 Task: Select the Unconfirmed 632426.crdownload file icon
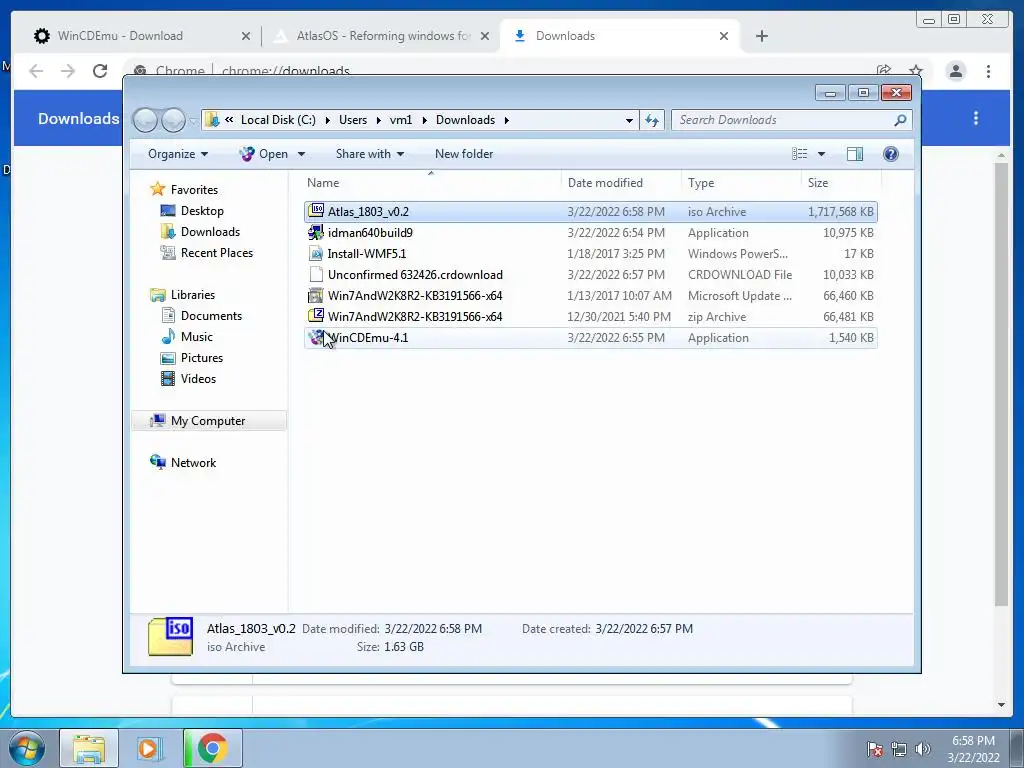(x=316, y=274)
